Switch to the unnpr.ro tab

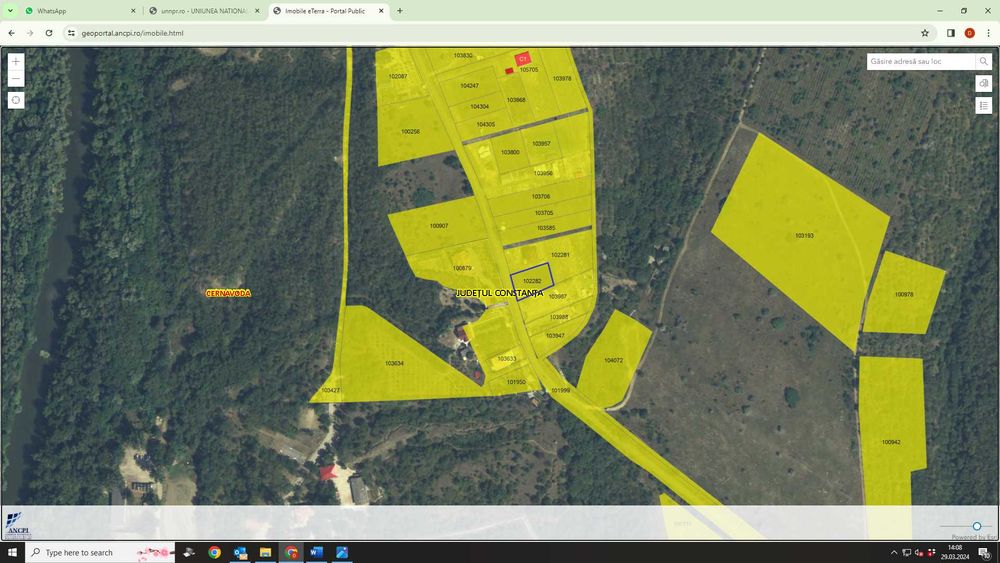click(x=203, y=11)
